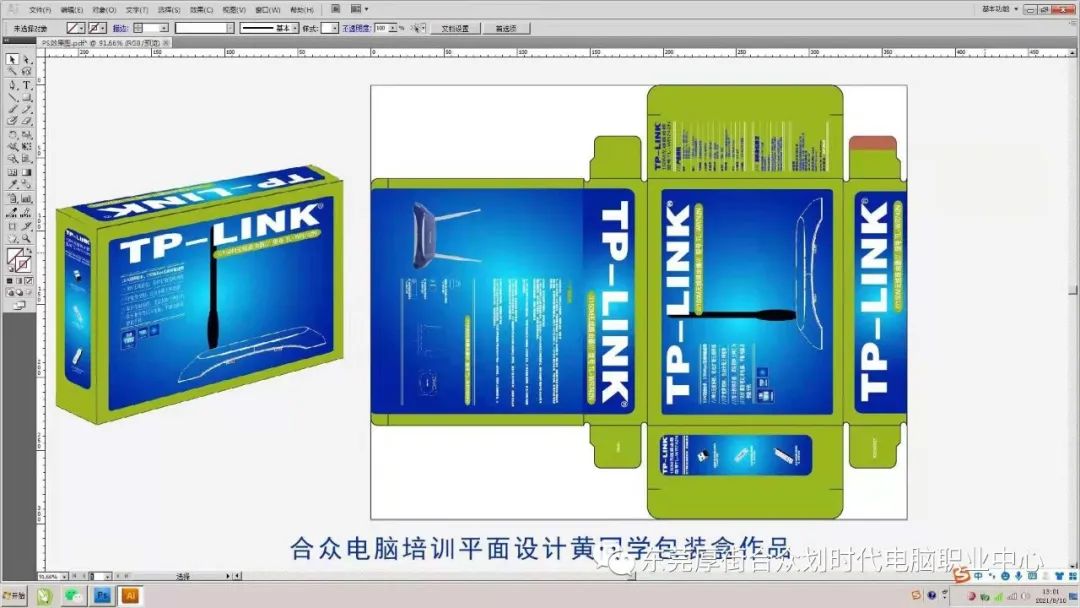
Task: Open the 对象(O) menu
Action: tap(104, 10)
